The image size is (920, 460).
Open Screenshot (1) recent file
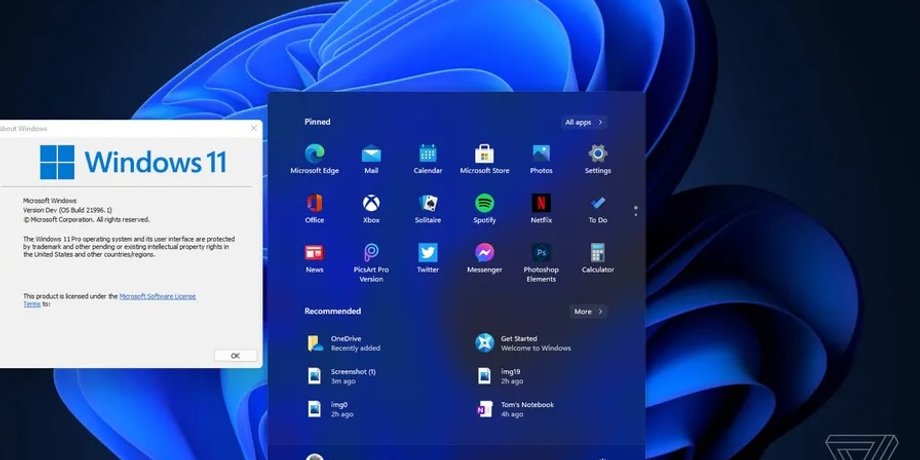(341, 376)
